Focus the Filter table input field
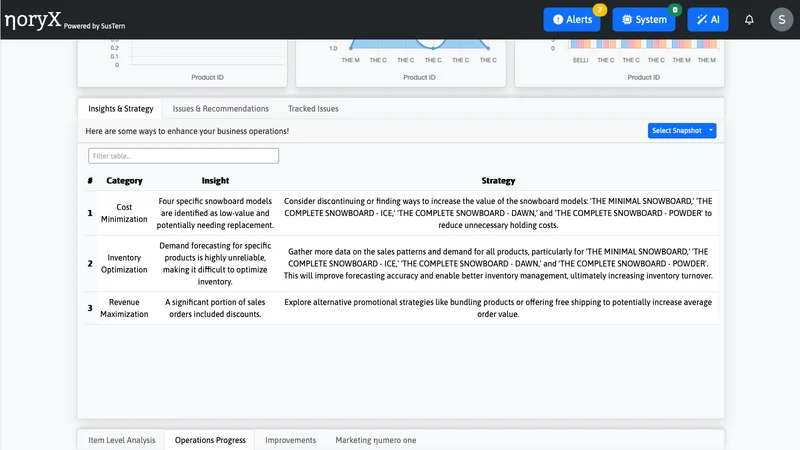This screenshot has width=800, height=450. (183, 156)
